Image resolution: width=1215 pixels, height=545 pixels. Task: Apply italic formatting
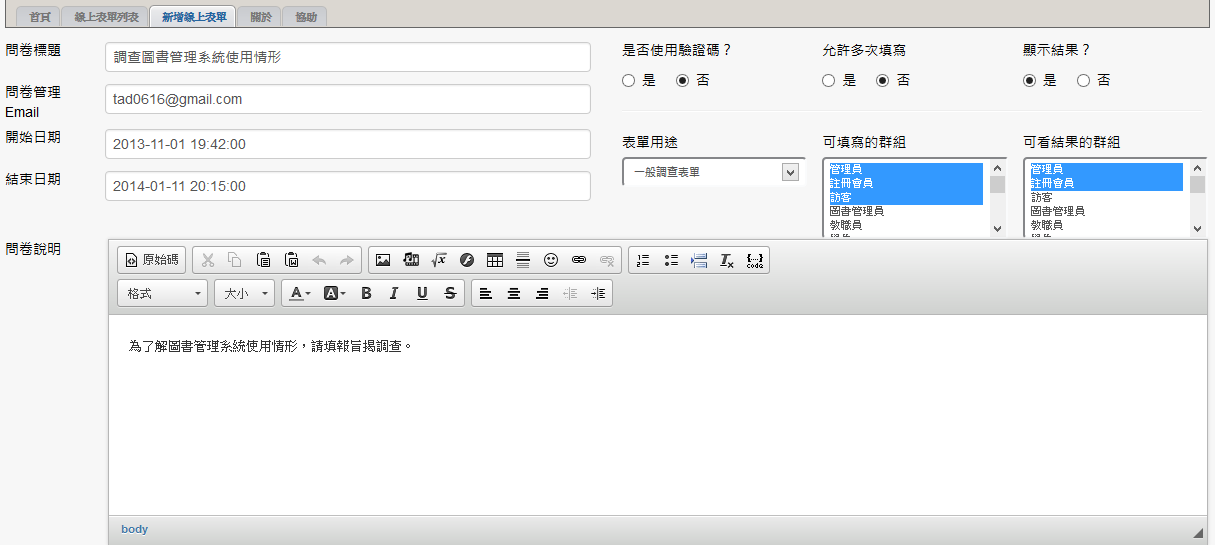pyautogui.click(x=394, y=293)
